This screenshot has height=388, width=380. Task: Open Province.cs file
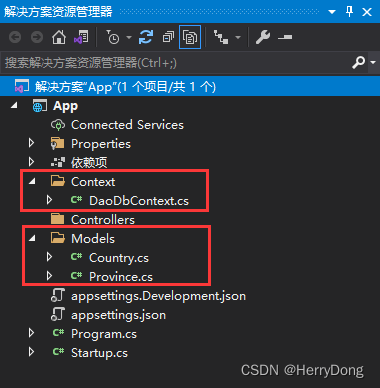coord(121,277)
